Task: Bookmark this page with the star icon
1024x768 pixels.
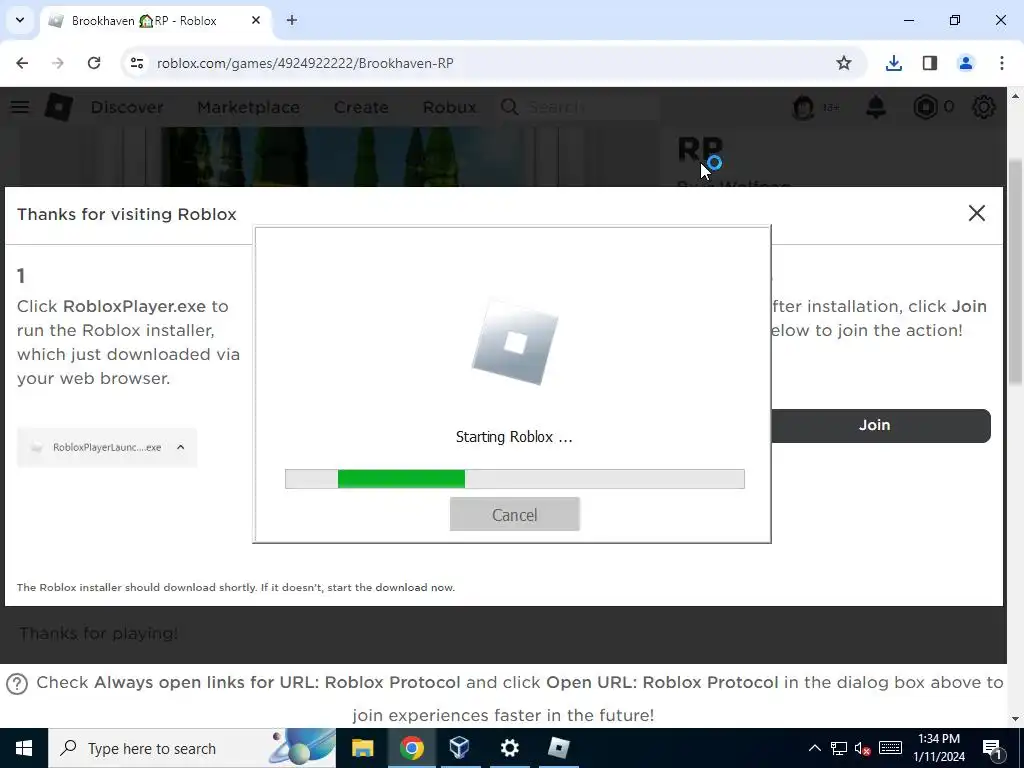Action: [x=844, y=63]
